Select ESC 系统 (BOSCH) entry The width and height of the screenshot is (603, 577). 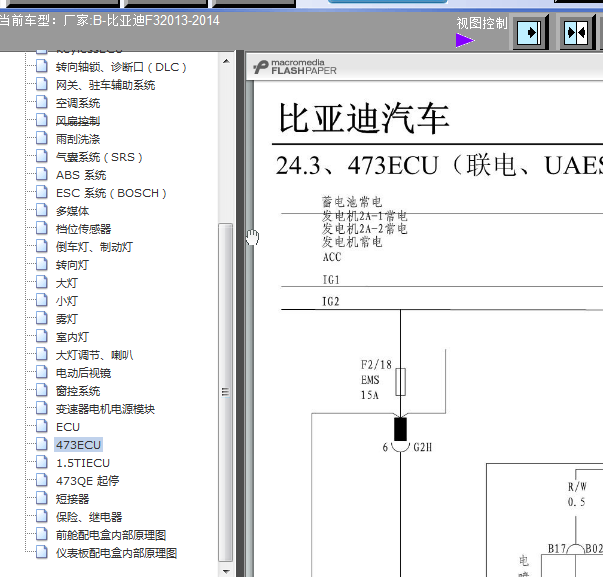[x=111, y=193]
